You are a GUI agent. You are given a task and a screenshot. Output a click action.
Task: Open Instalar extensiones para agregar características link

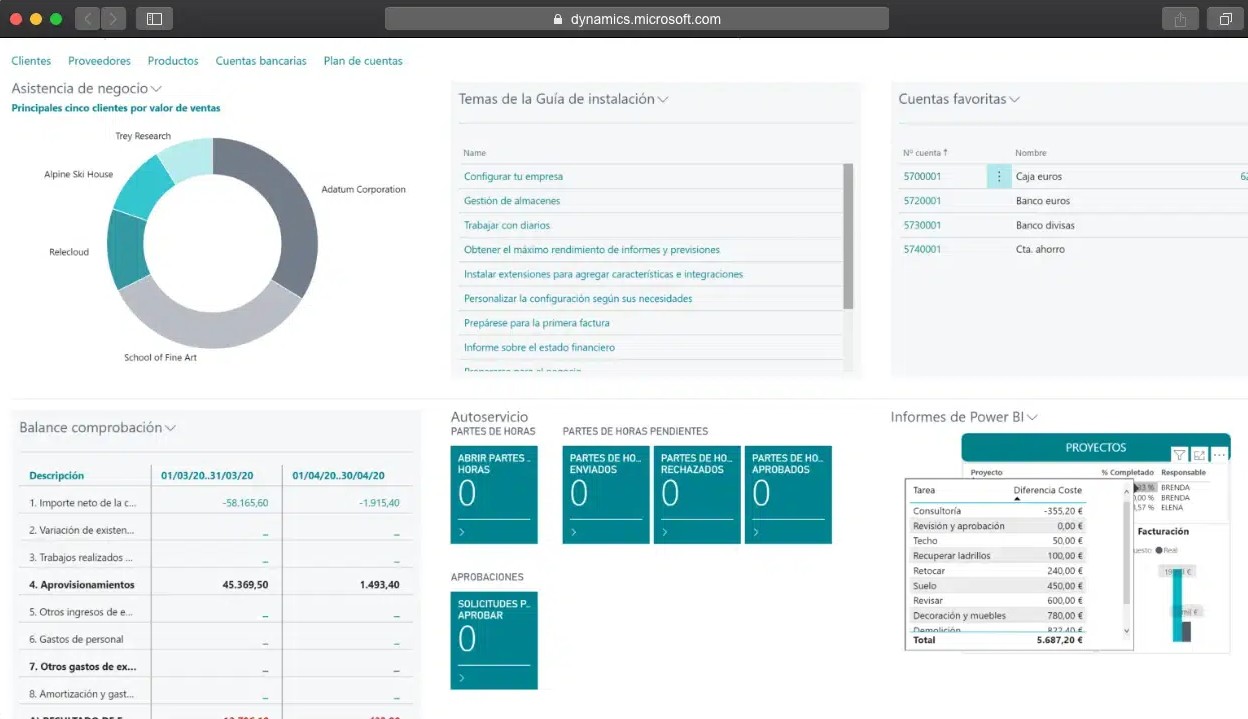[x=603, y=274]
